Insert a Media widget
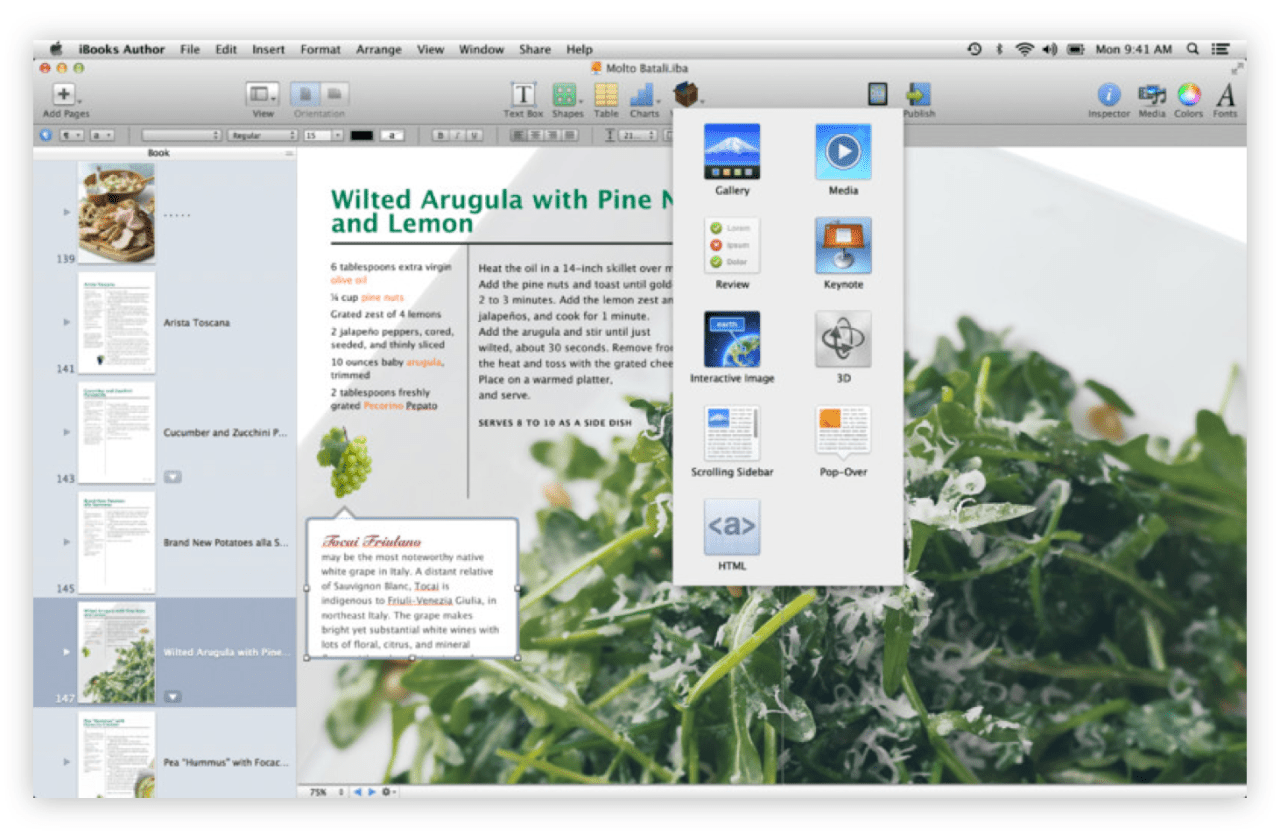 pyautogui.click(x=842, y=151)
